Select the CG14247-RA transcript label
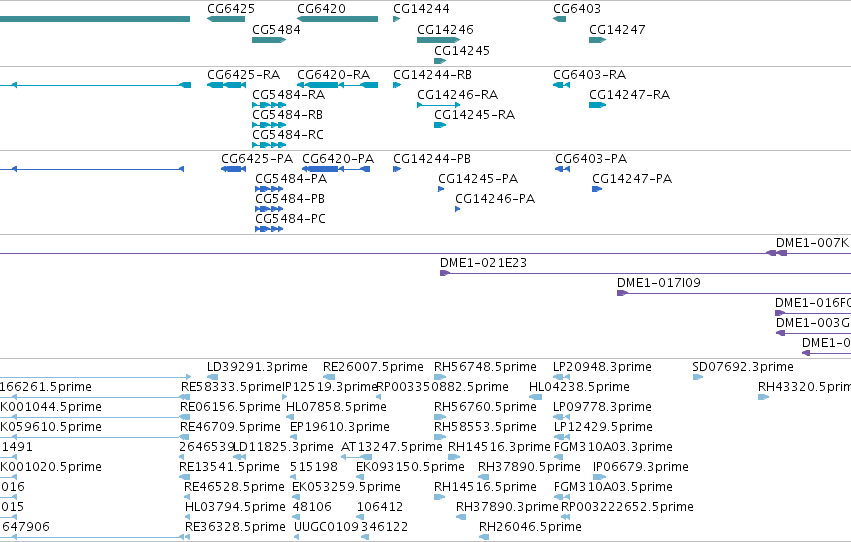851x542 pixels. pyautogui.click(x=630, y=95)
